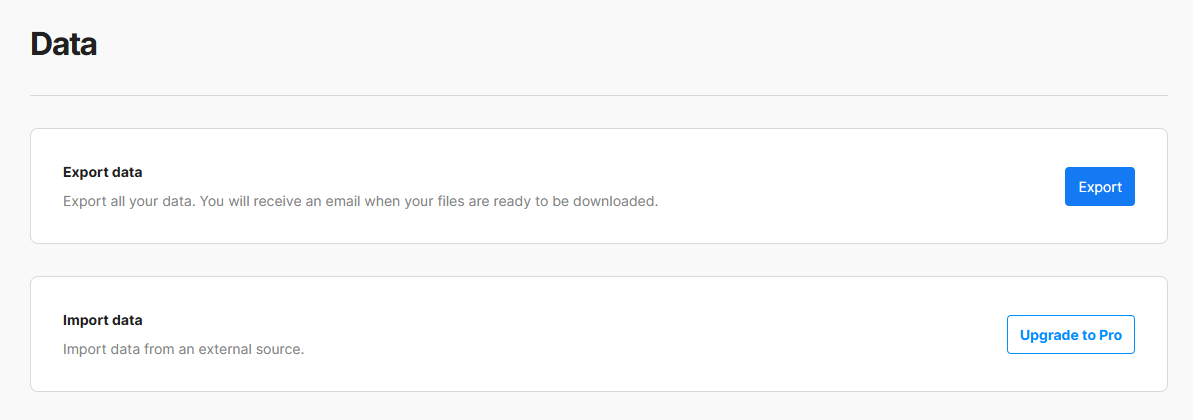Viewport: 1193px width, 420px height.
Task: Click the word 'Import' in the import description
Action: [x=85, y=349]
